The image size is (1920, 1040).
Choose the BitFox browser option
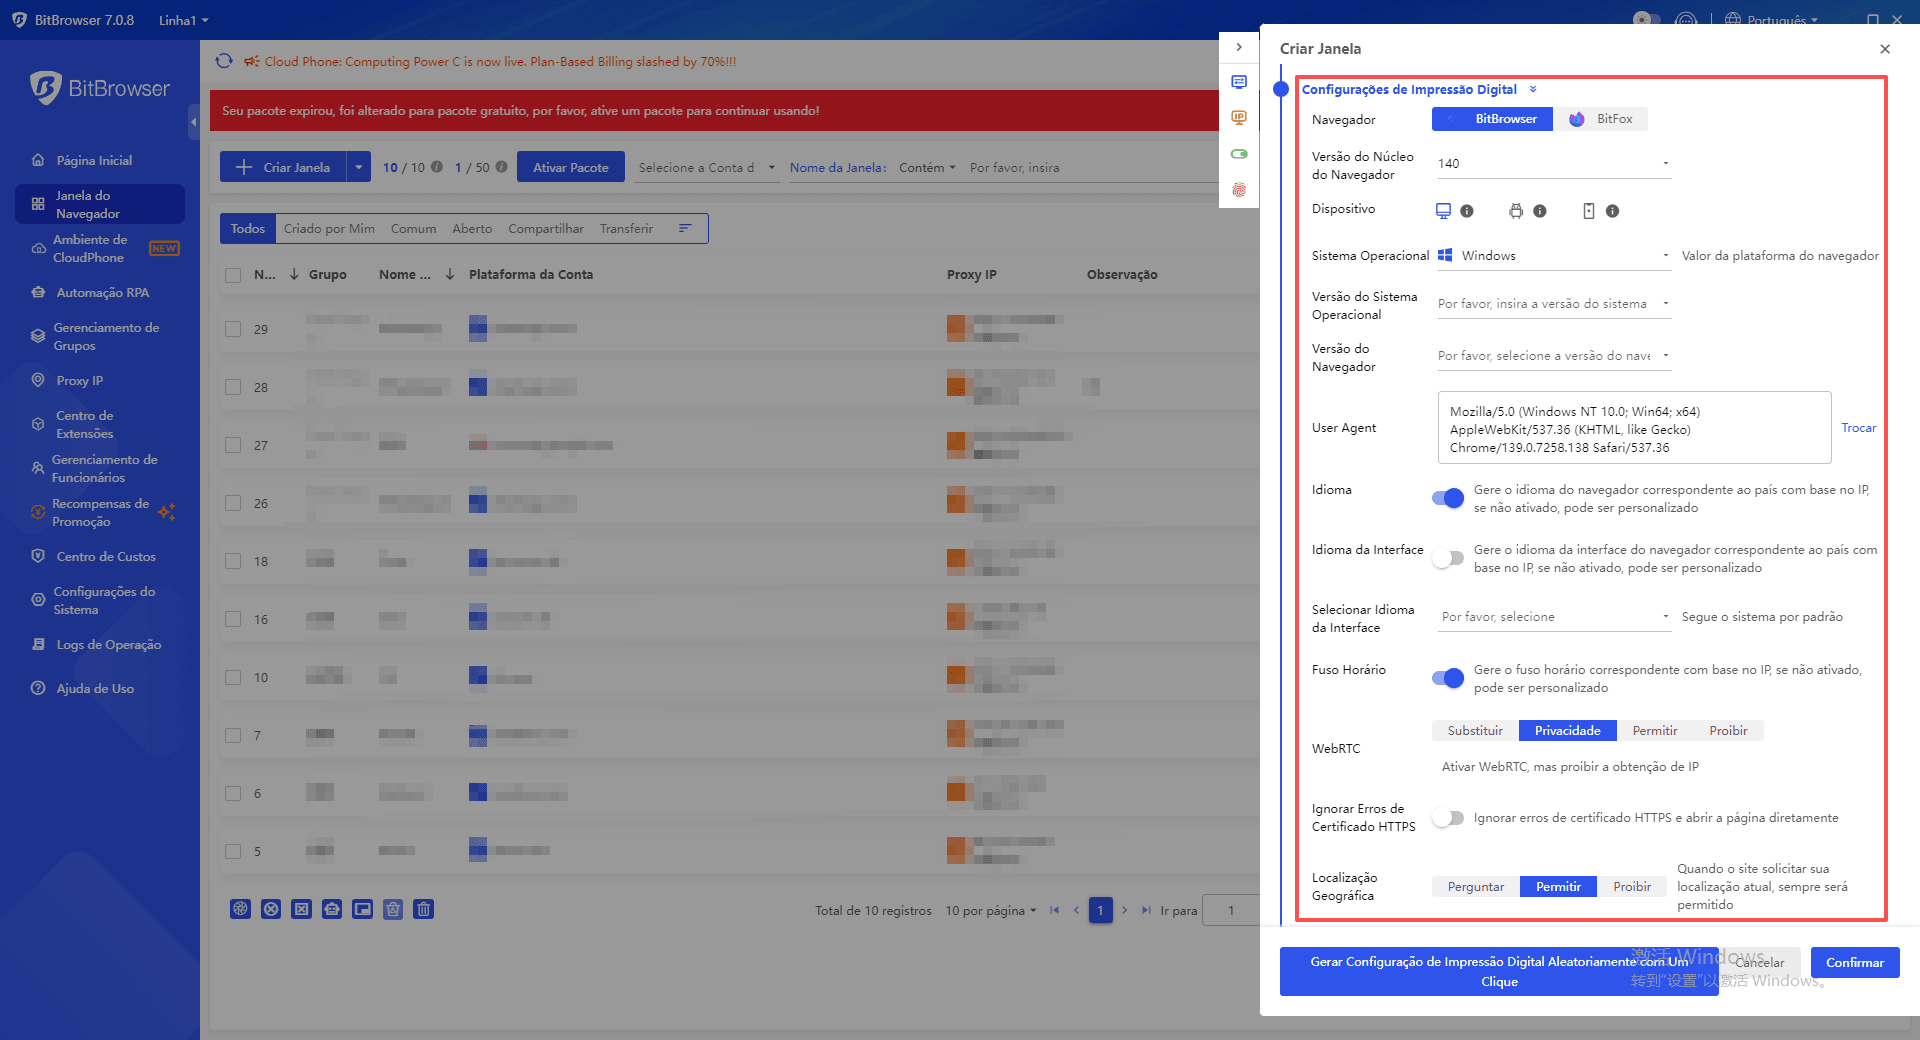(x=1601, y=119)
